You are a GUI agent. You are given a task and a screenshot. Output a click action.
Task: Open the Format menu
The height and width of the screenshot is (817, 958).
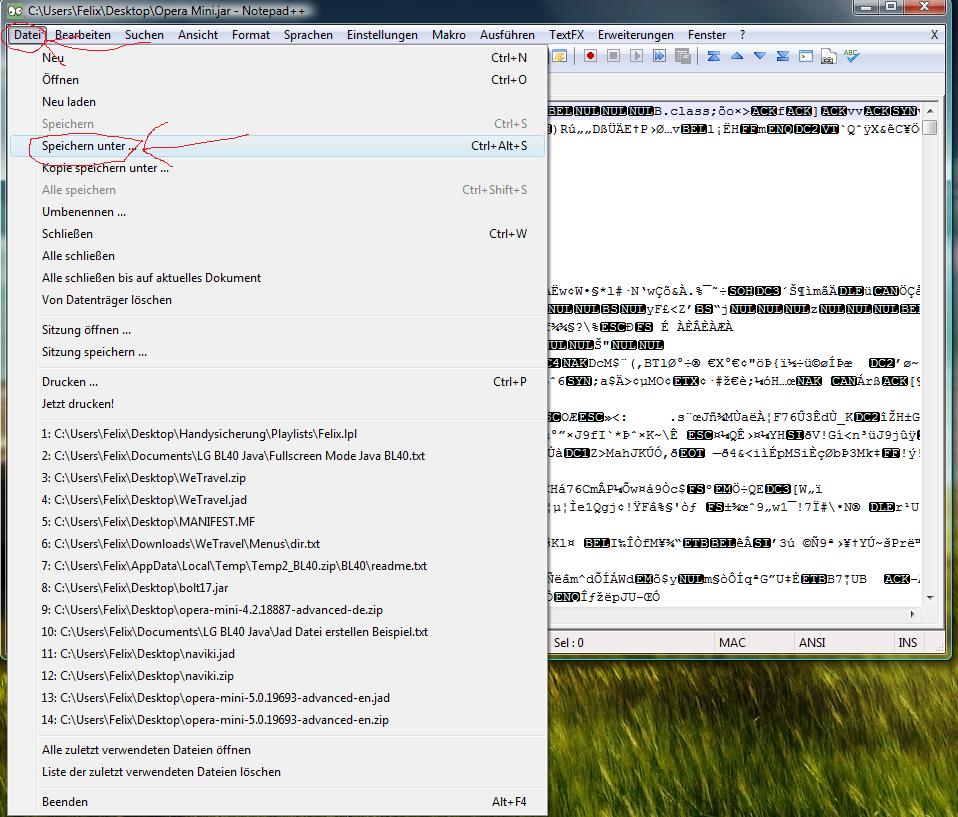pyautogui.click(x=250, y=35)
